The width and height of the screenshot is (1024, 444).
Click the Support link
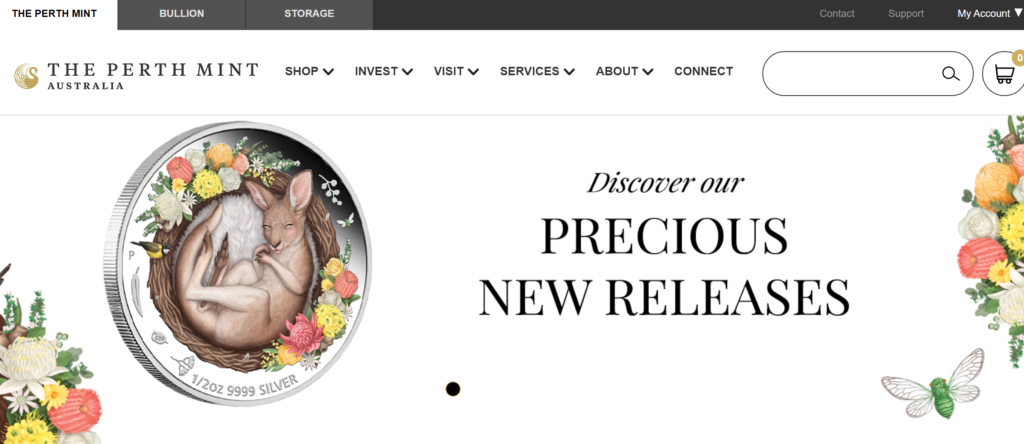pos(906,14)
